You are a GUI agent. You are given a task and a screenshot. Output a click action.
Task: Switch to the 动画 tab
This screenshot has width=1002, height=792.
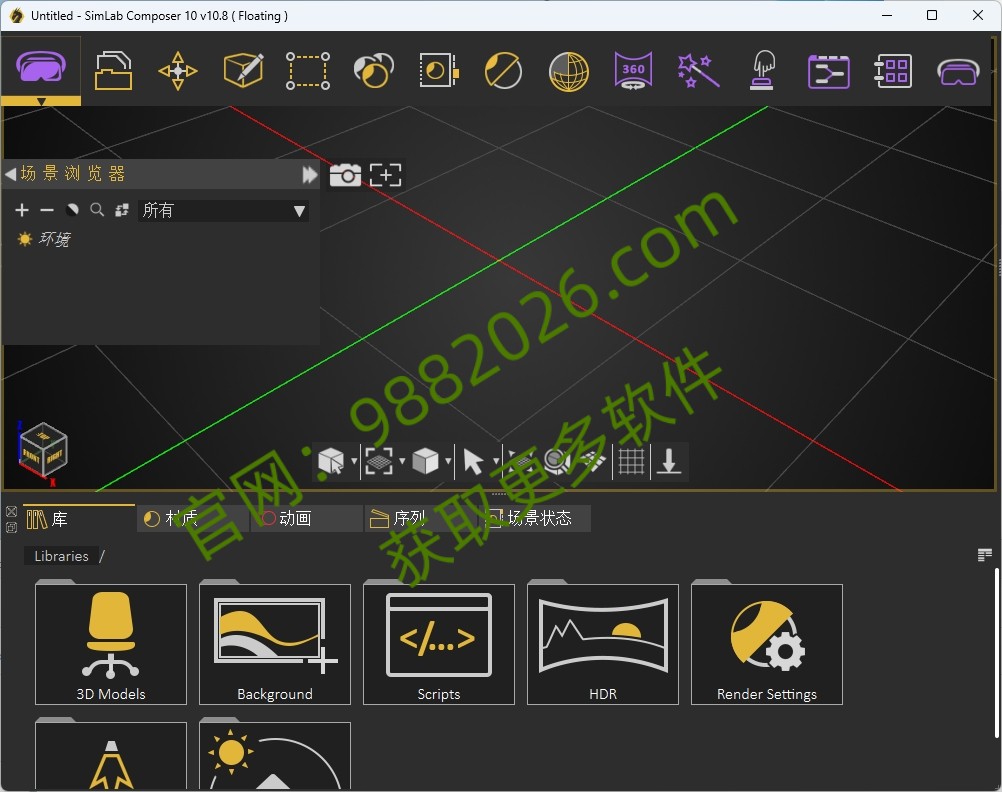(307, 518)
